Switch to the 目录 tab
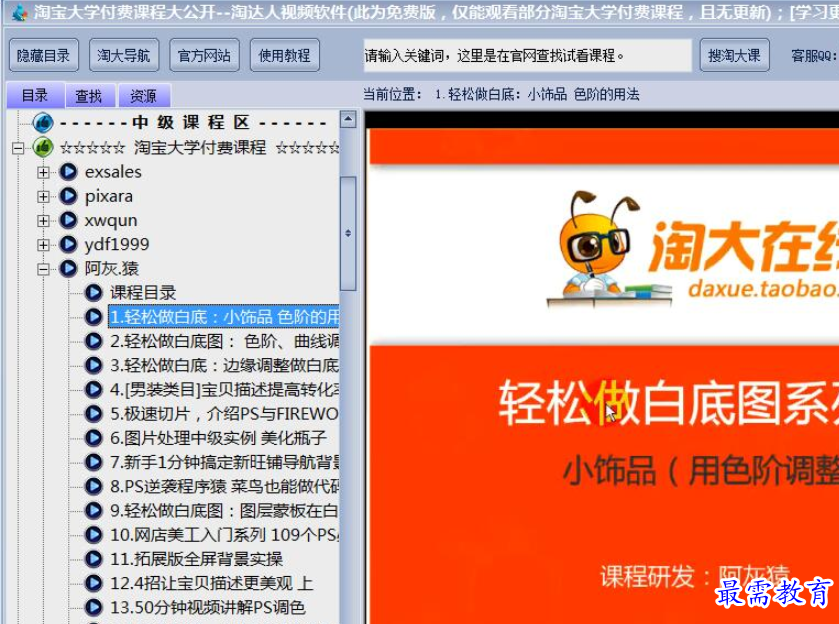The width and height of the screenshot is (839, 624). [x=35, y=95]
